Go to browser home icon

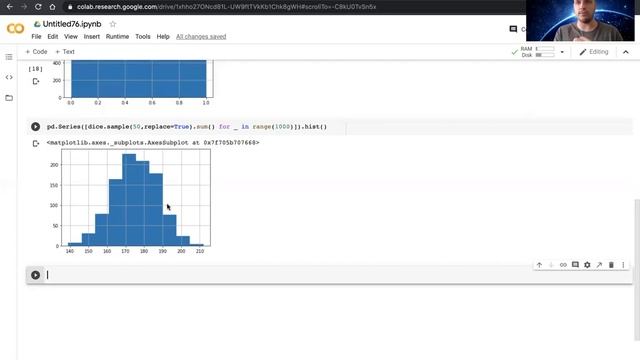52,7
